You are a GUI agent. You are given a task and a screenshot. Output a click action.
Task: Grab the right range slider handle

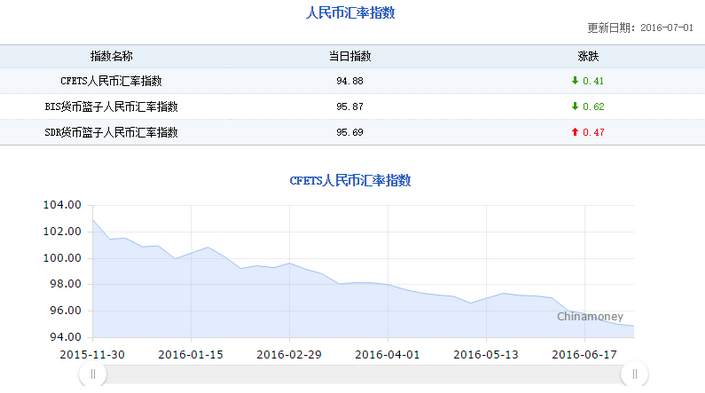pyautogui.click(x=634, y=374)
